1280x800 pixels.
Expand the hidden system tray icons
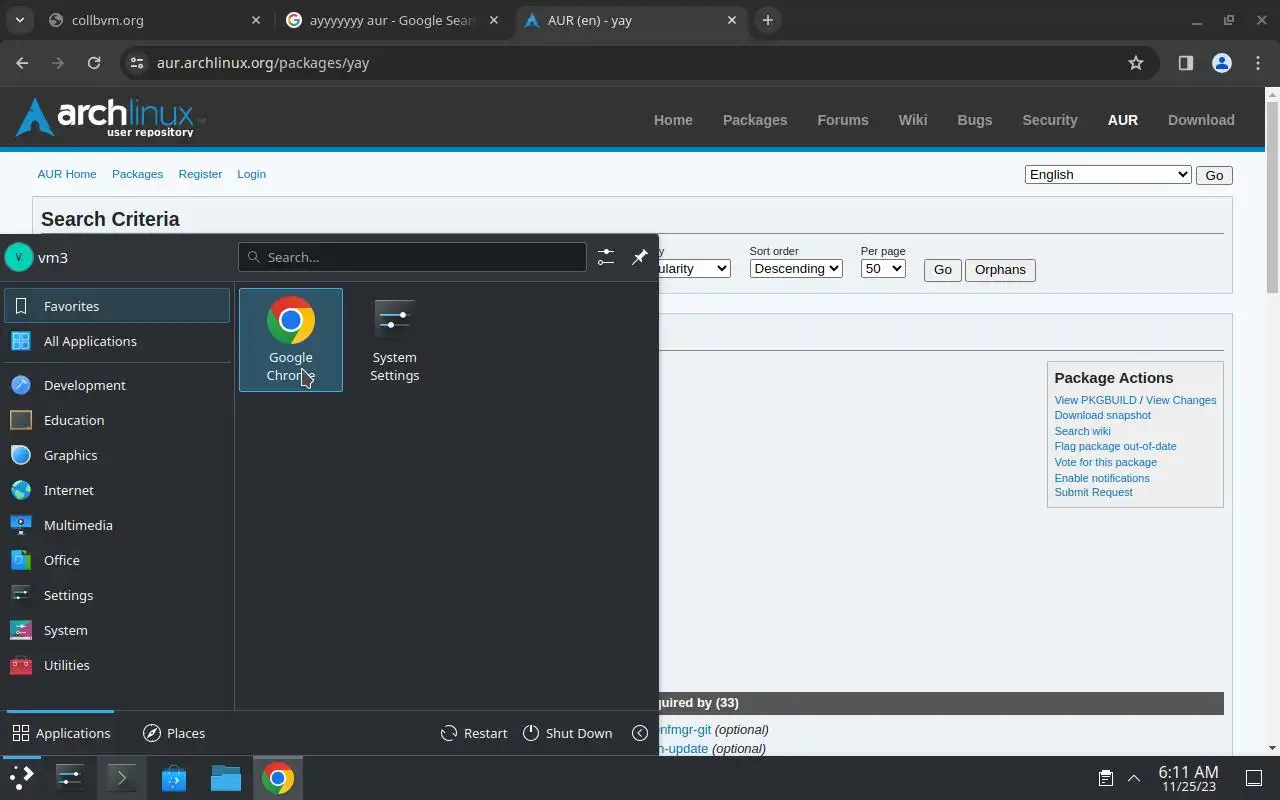pyautogui.click(x=1134, y=778)
